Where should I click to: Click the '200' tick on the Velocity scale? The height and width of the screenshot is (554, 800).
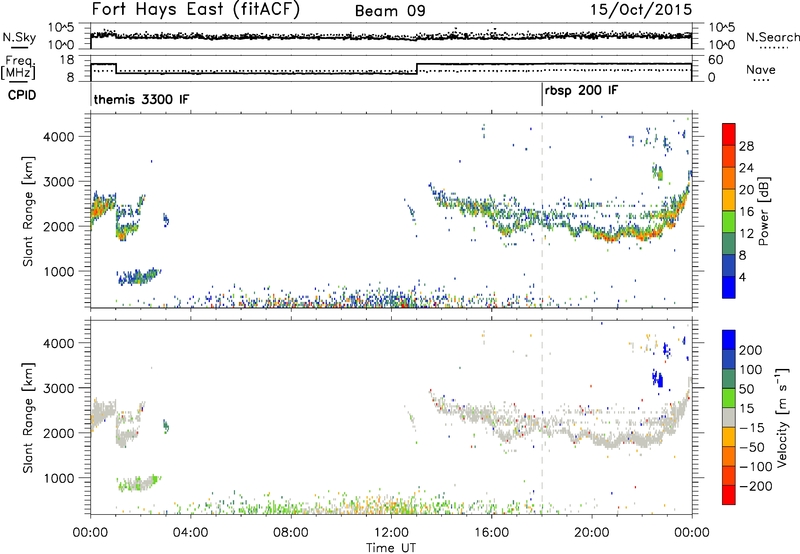pos(751,350)
